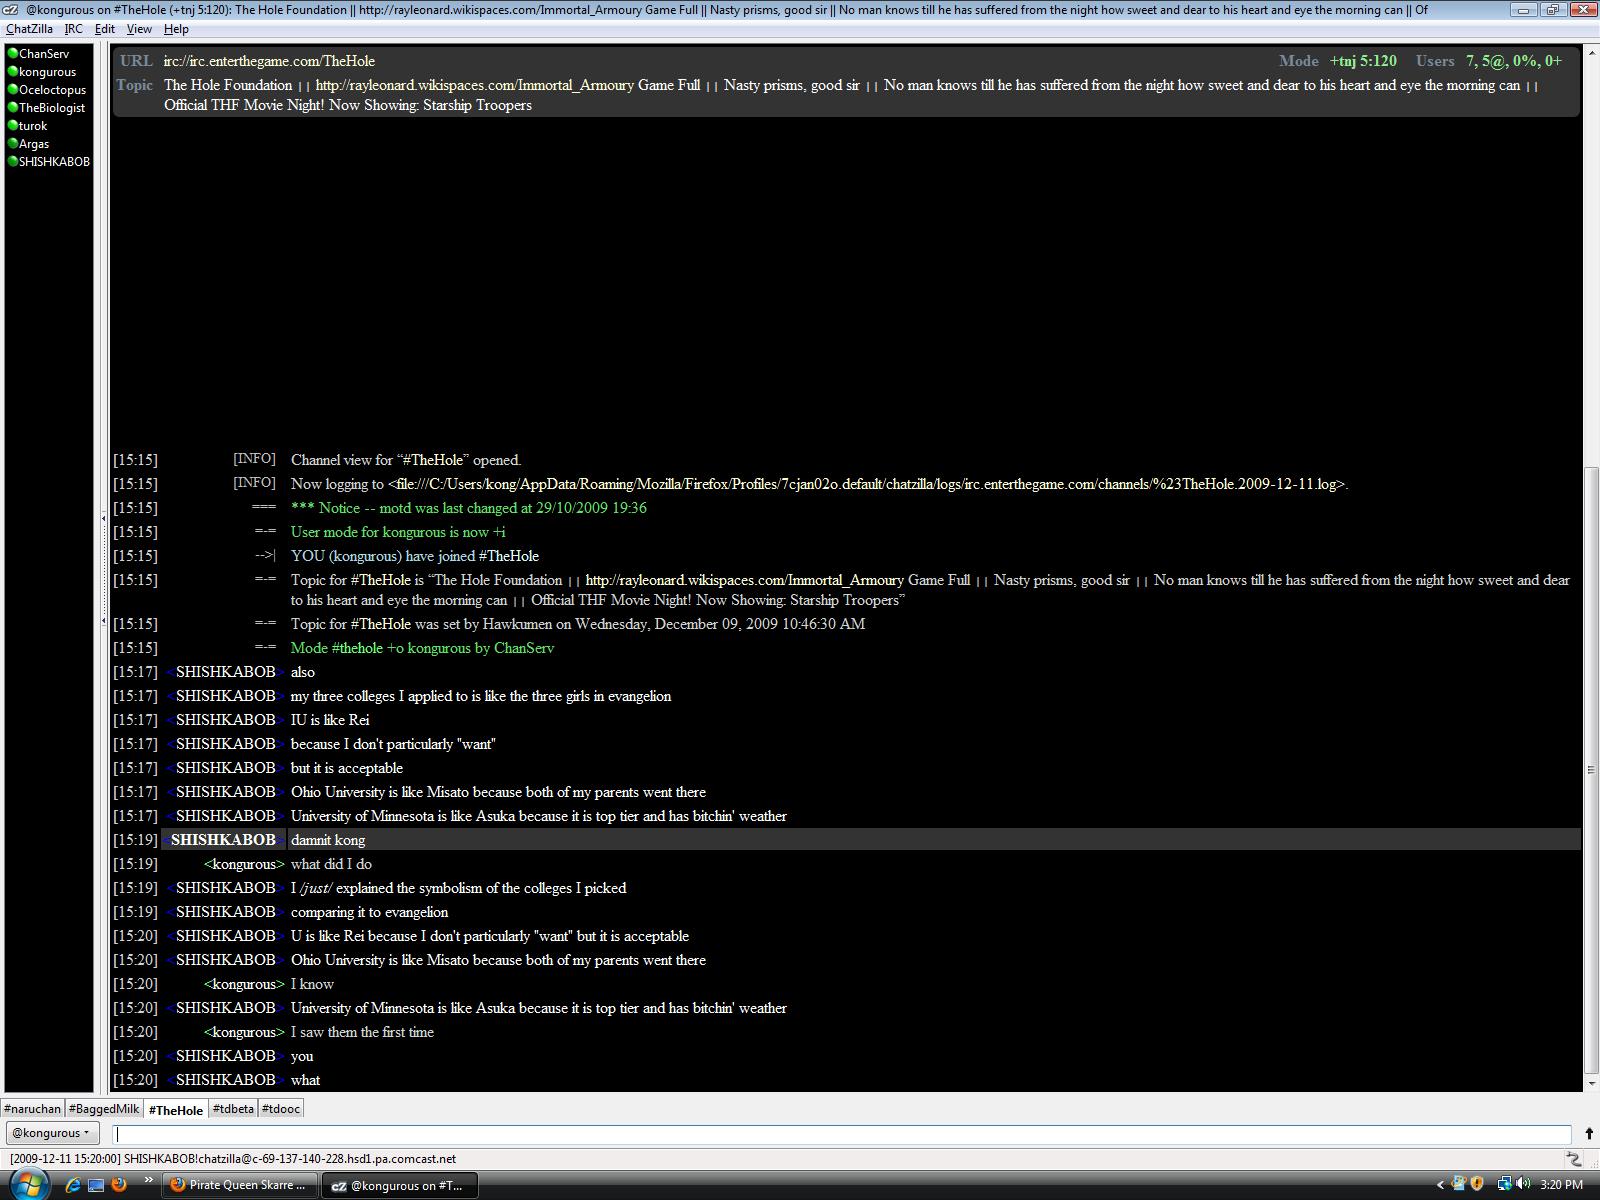Viewport: 1600px width, 1200px height.
Task: Expand the Quick Launch overflow chevron
Action: tap(148, 1181)
